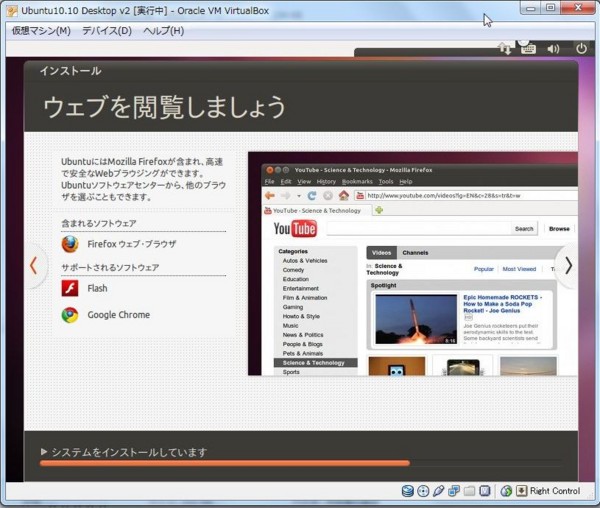Viewport: 600px width, 508px height.
Task: Click the host key arrow icon
Action: click(521, 491)
